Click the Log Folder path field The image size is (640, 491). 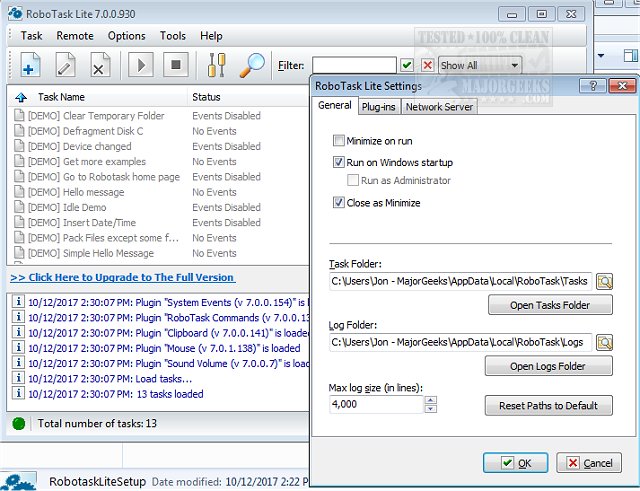coord(460,342)
